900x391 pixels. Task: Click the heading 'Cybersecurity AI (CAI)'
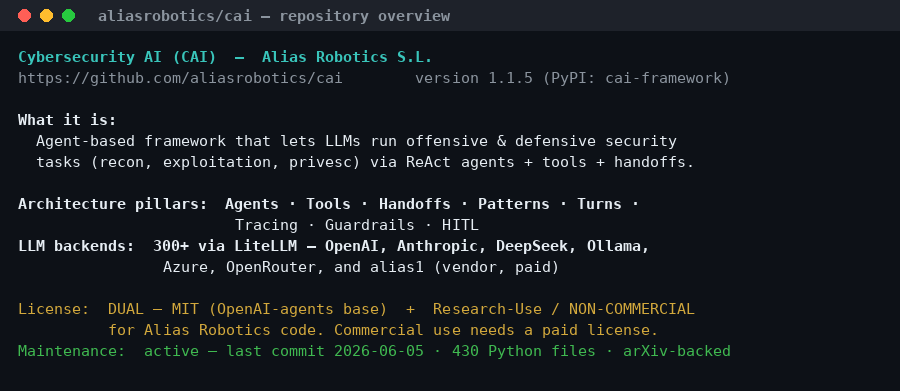click(x=117, y=57)
